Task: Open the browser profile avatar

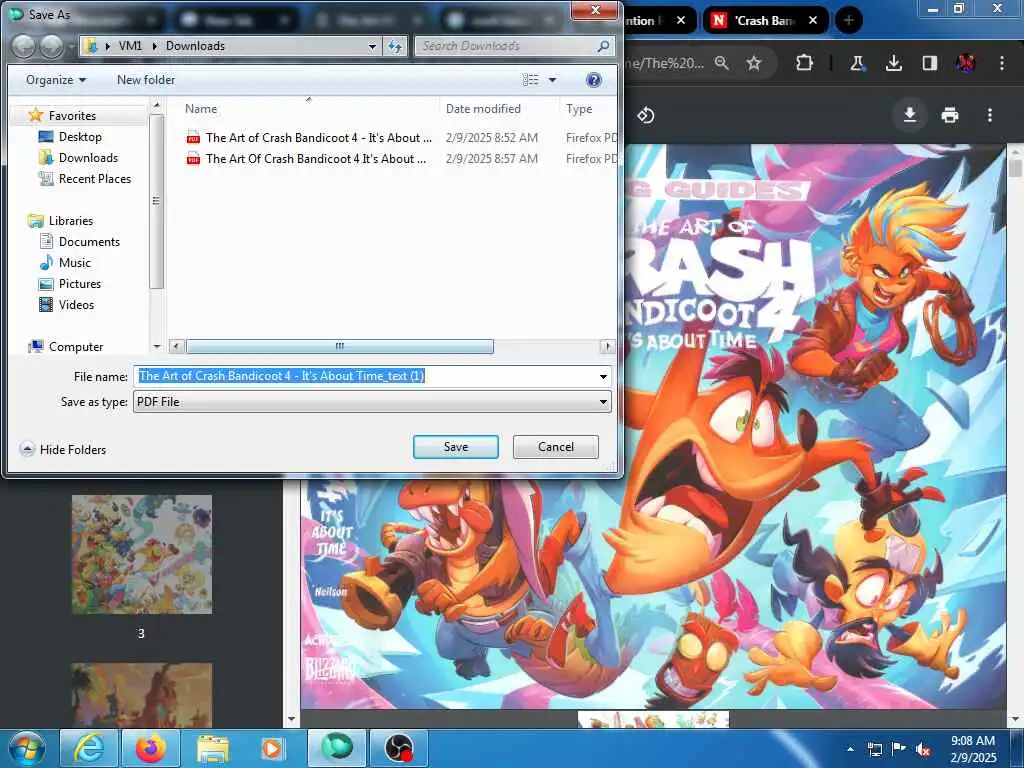Action: coord(966,63)
